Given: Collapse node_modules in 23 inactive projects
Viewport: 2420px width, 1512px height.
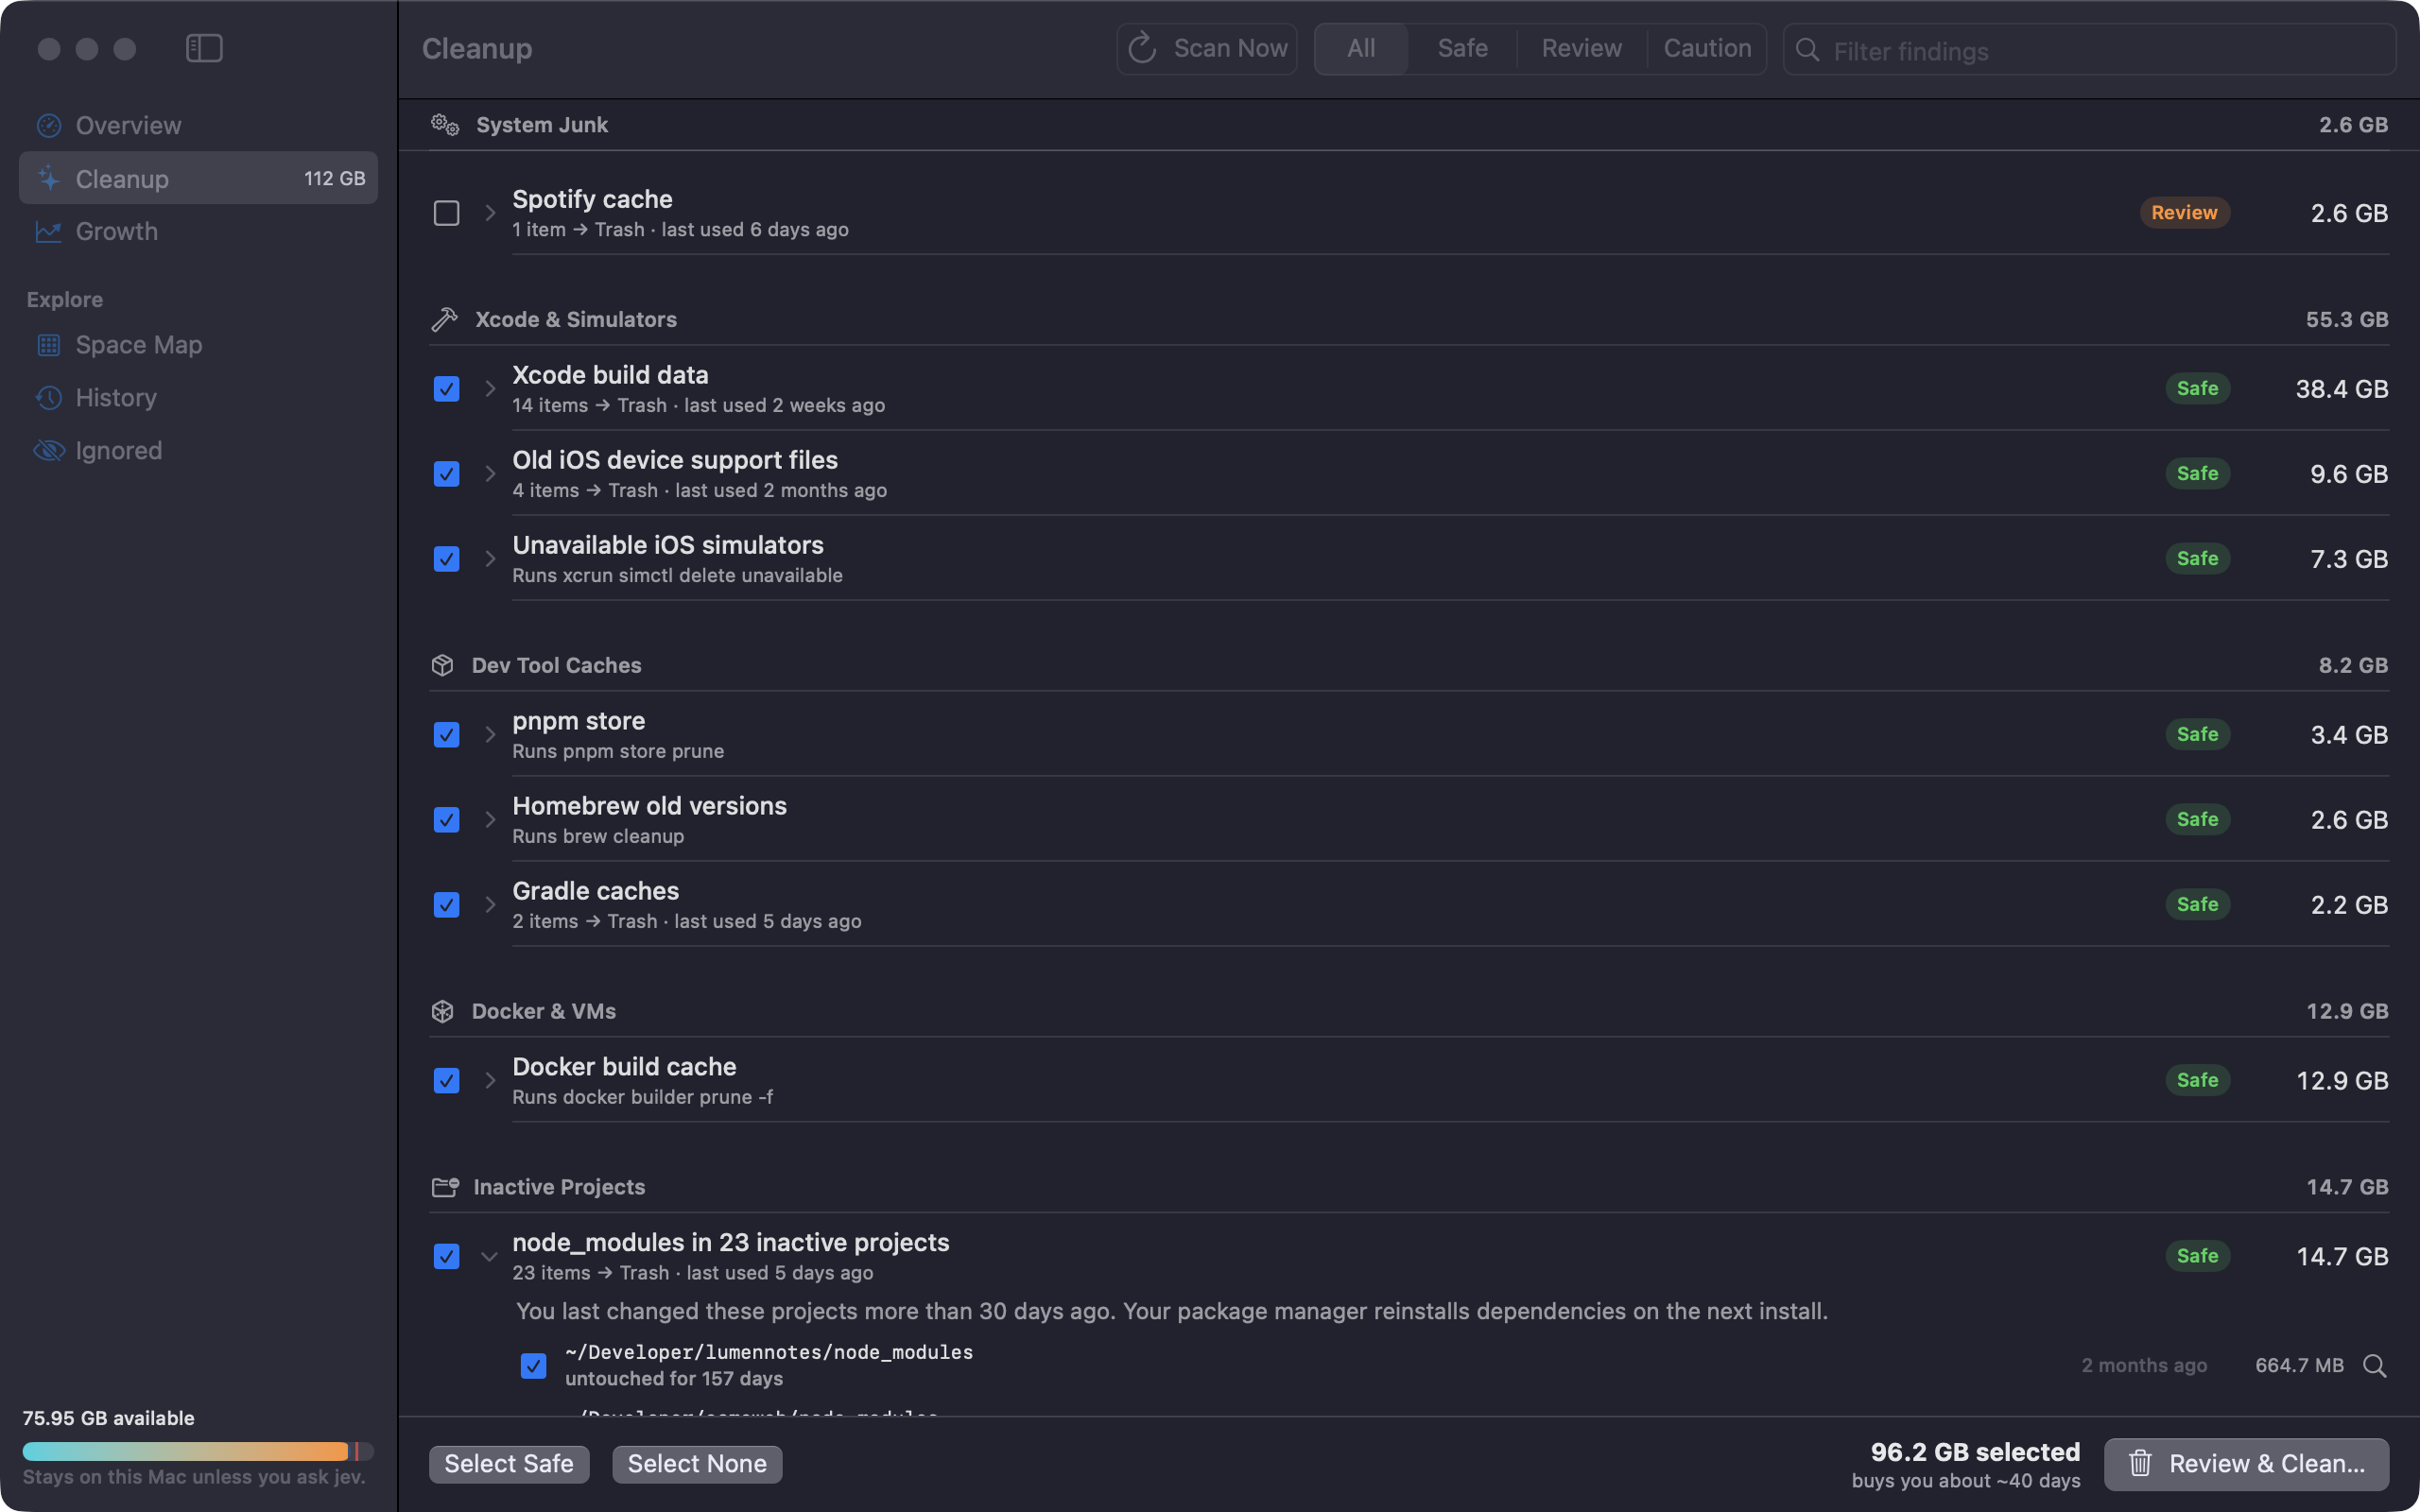Looking at the screenshot, I should 490,1257.
